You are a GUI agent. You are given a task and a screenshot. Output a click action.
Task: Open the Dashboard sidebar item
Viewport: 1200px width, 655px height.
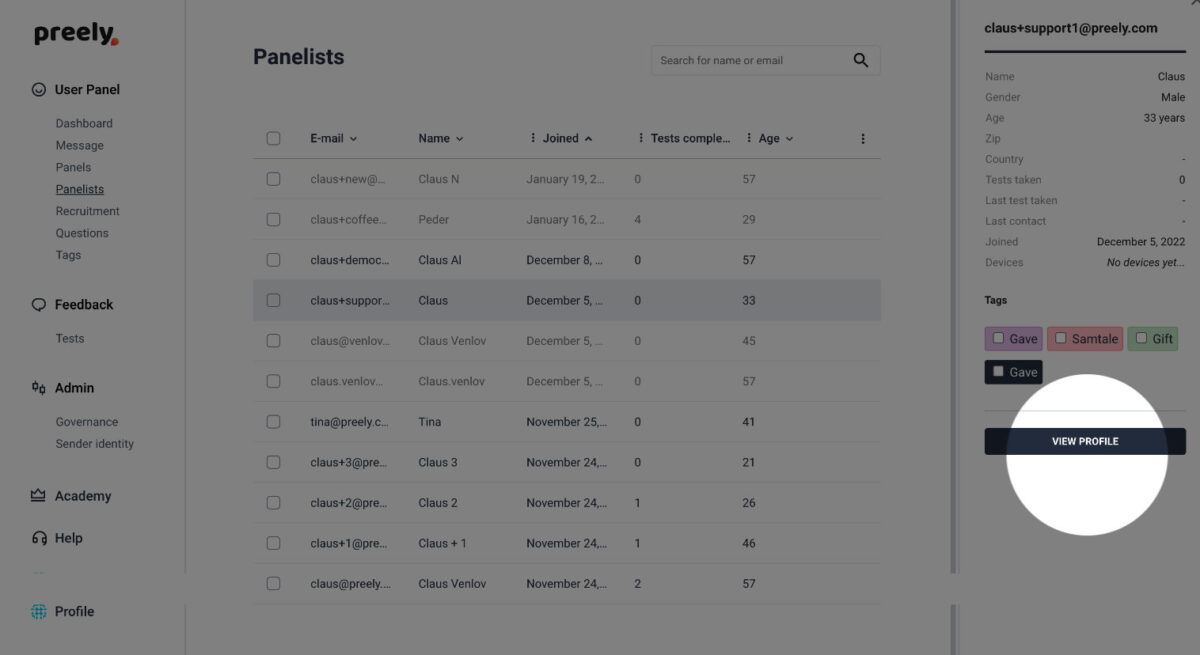pos(84,123)
